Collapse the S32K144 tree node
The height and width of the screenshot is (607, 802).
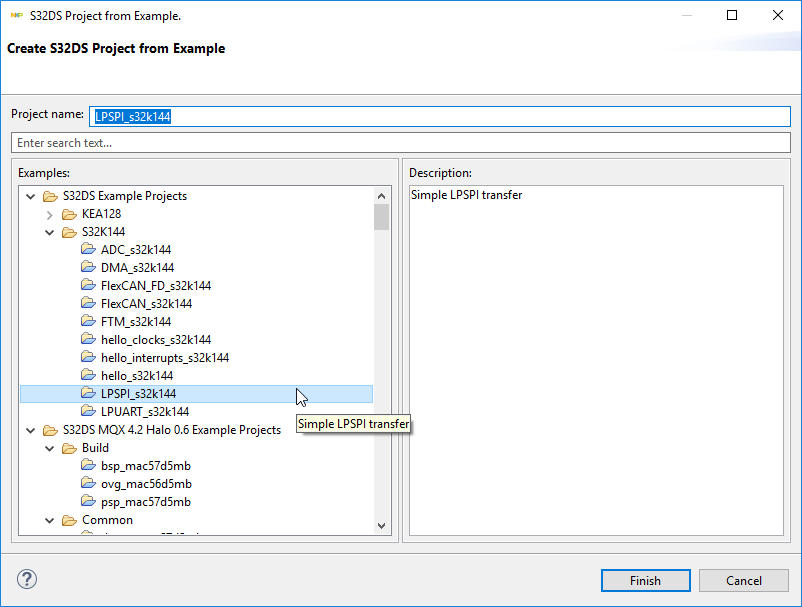click(50, 233)
